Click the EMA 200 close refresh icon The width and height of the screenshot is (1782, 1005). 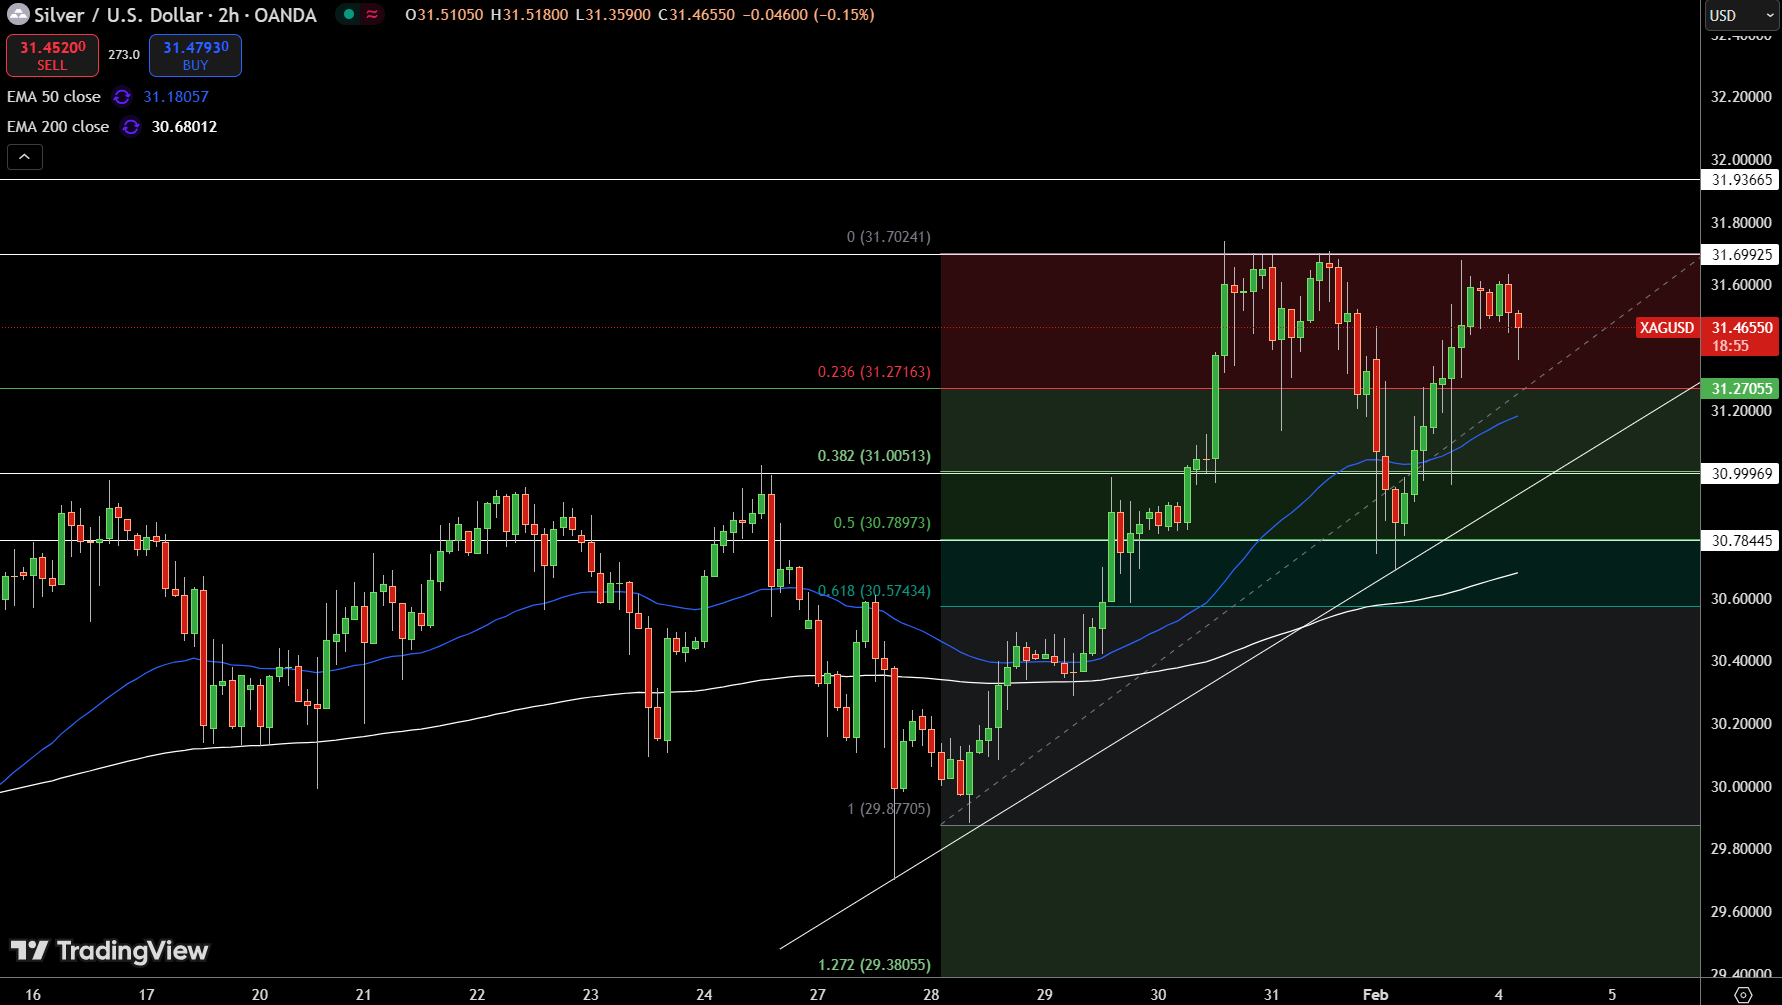click(x=131, y=127)
